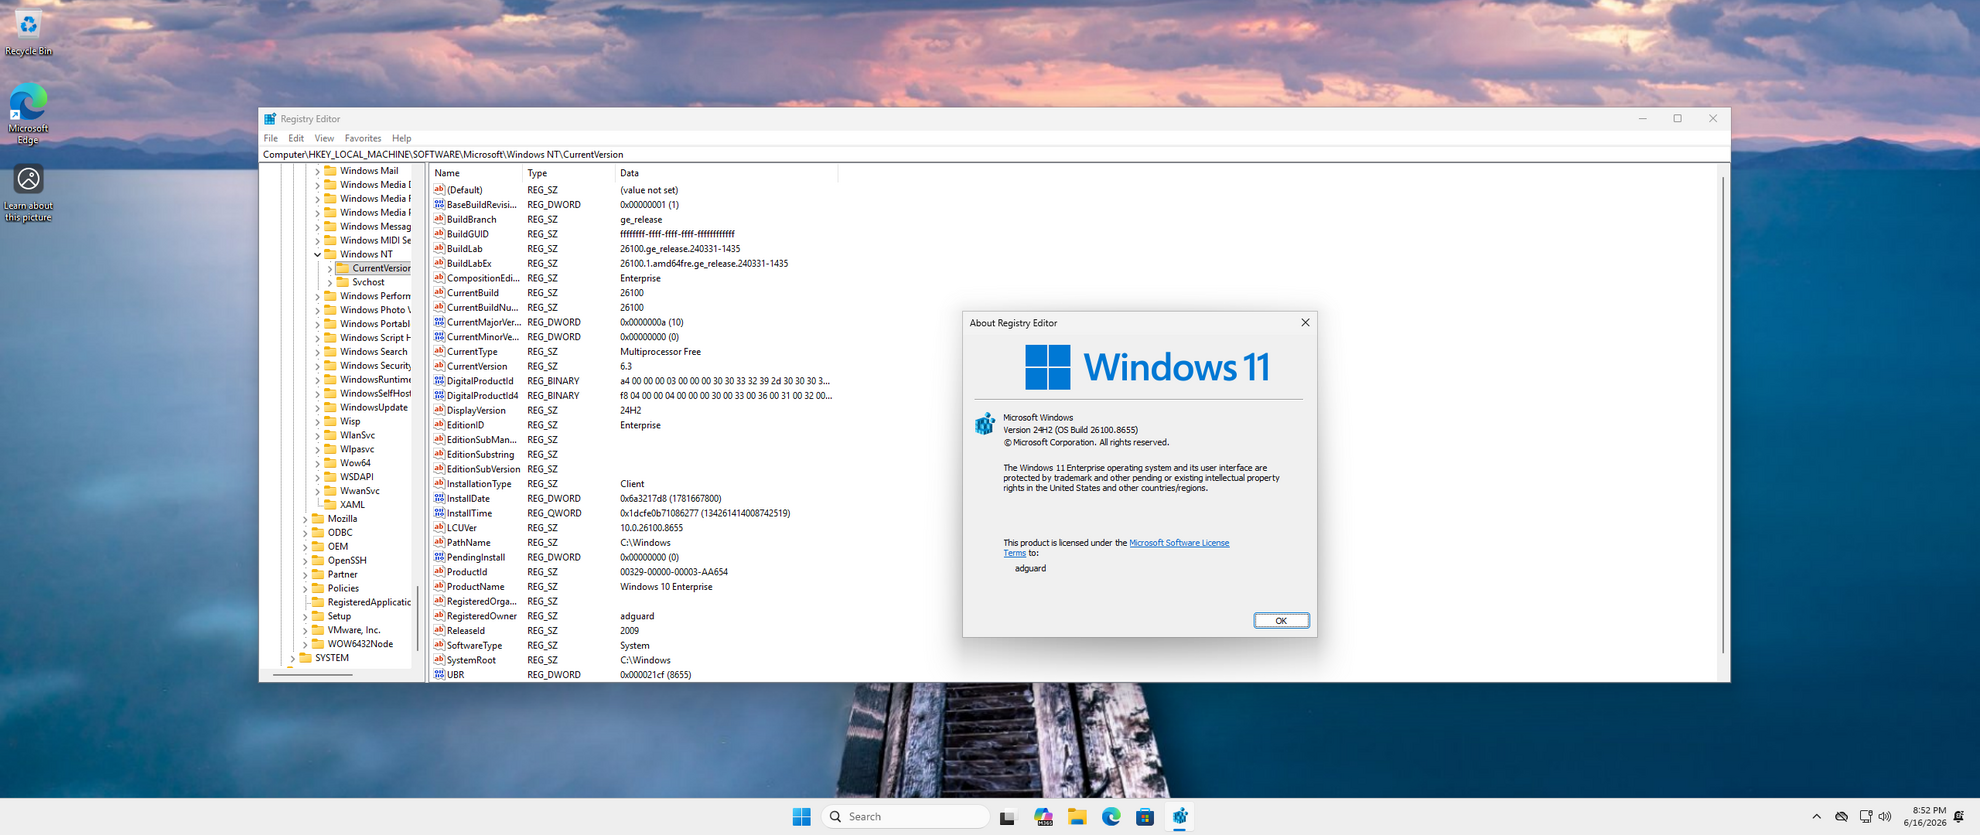Launch Microsoft Edge from the taskbar
This screenshot has width=1980, height=835.
click(x=1111, y=817)
